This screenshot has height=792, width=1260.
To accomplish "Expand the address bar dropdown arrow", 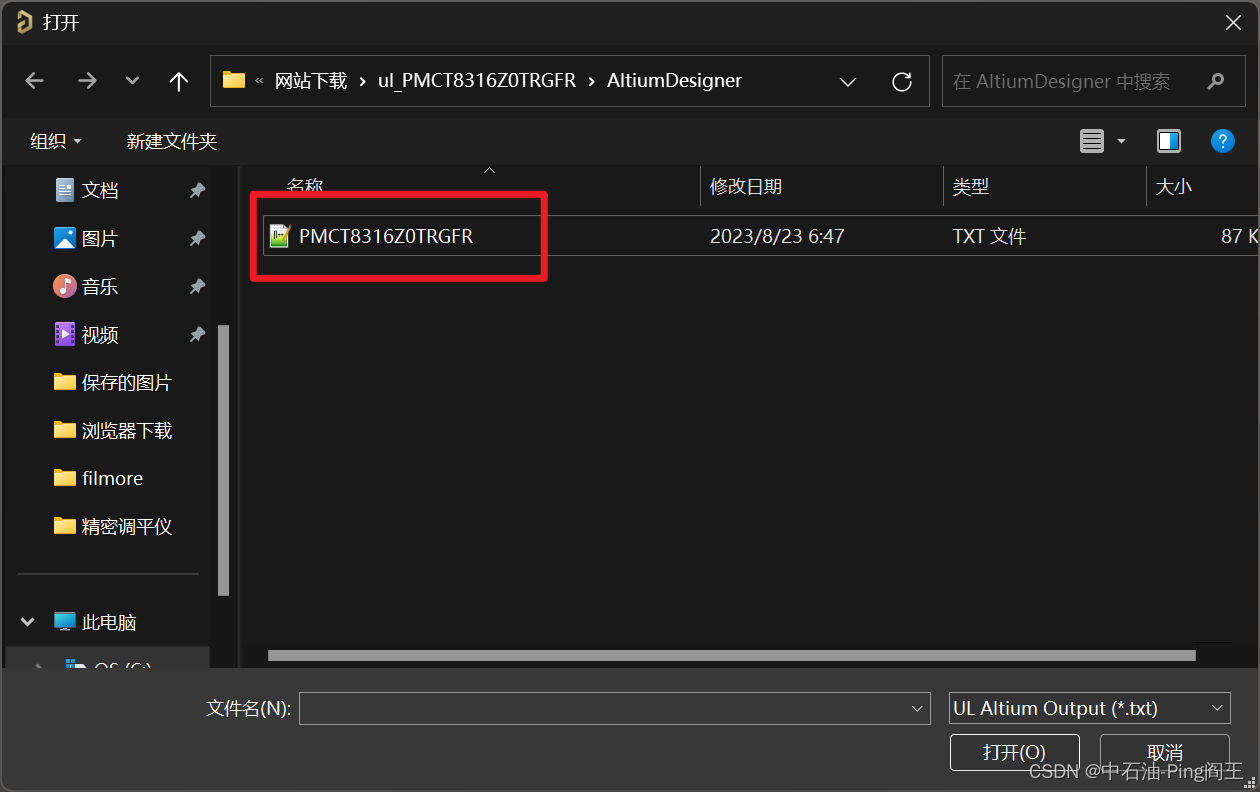I will pyautogui.click(x=848, y=81).
